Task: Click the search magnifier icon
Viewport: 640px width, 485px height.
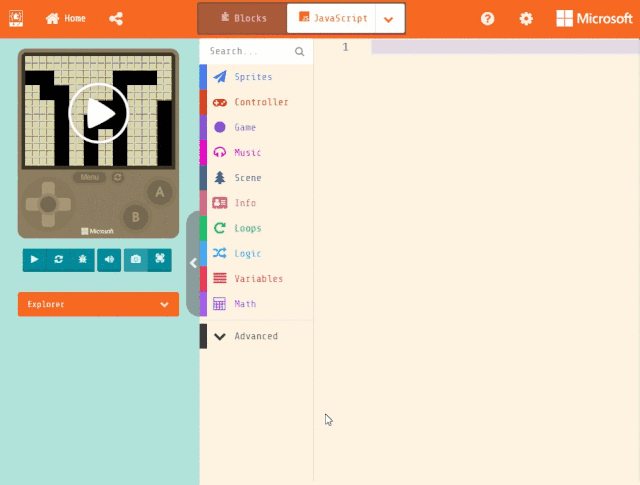Action: [300, 51]
